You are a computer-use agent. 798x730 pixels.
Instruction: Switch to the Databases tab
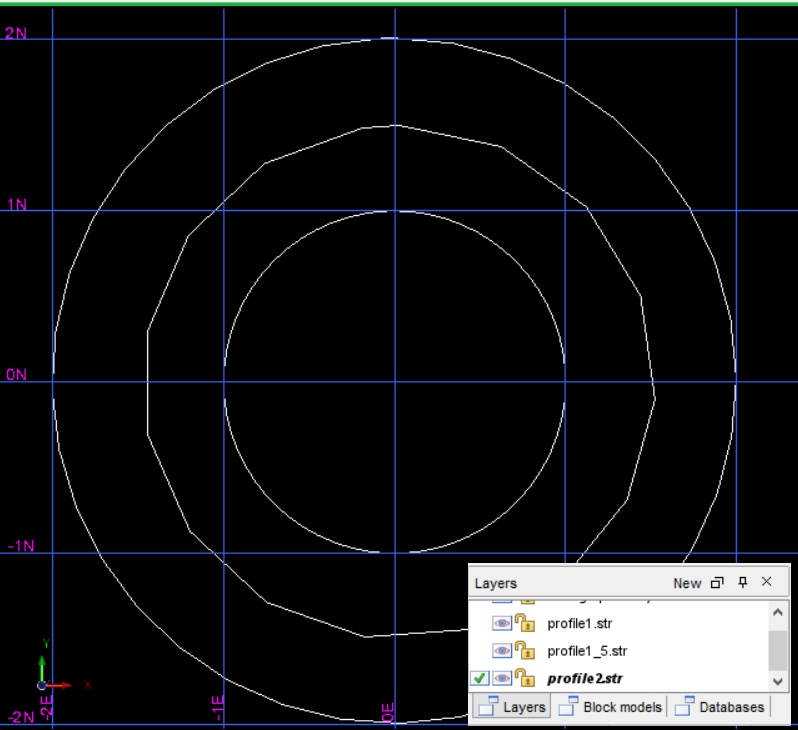(720, 707)
